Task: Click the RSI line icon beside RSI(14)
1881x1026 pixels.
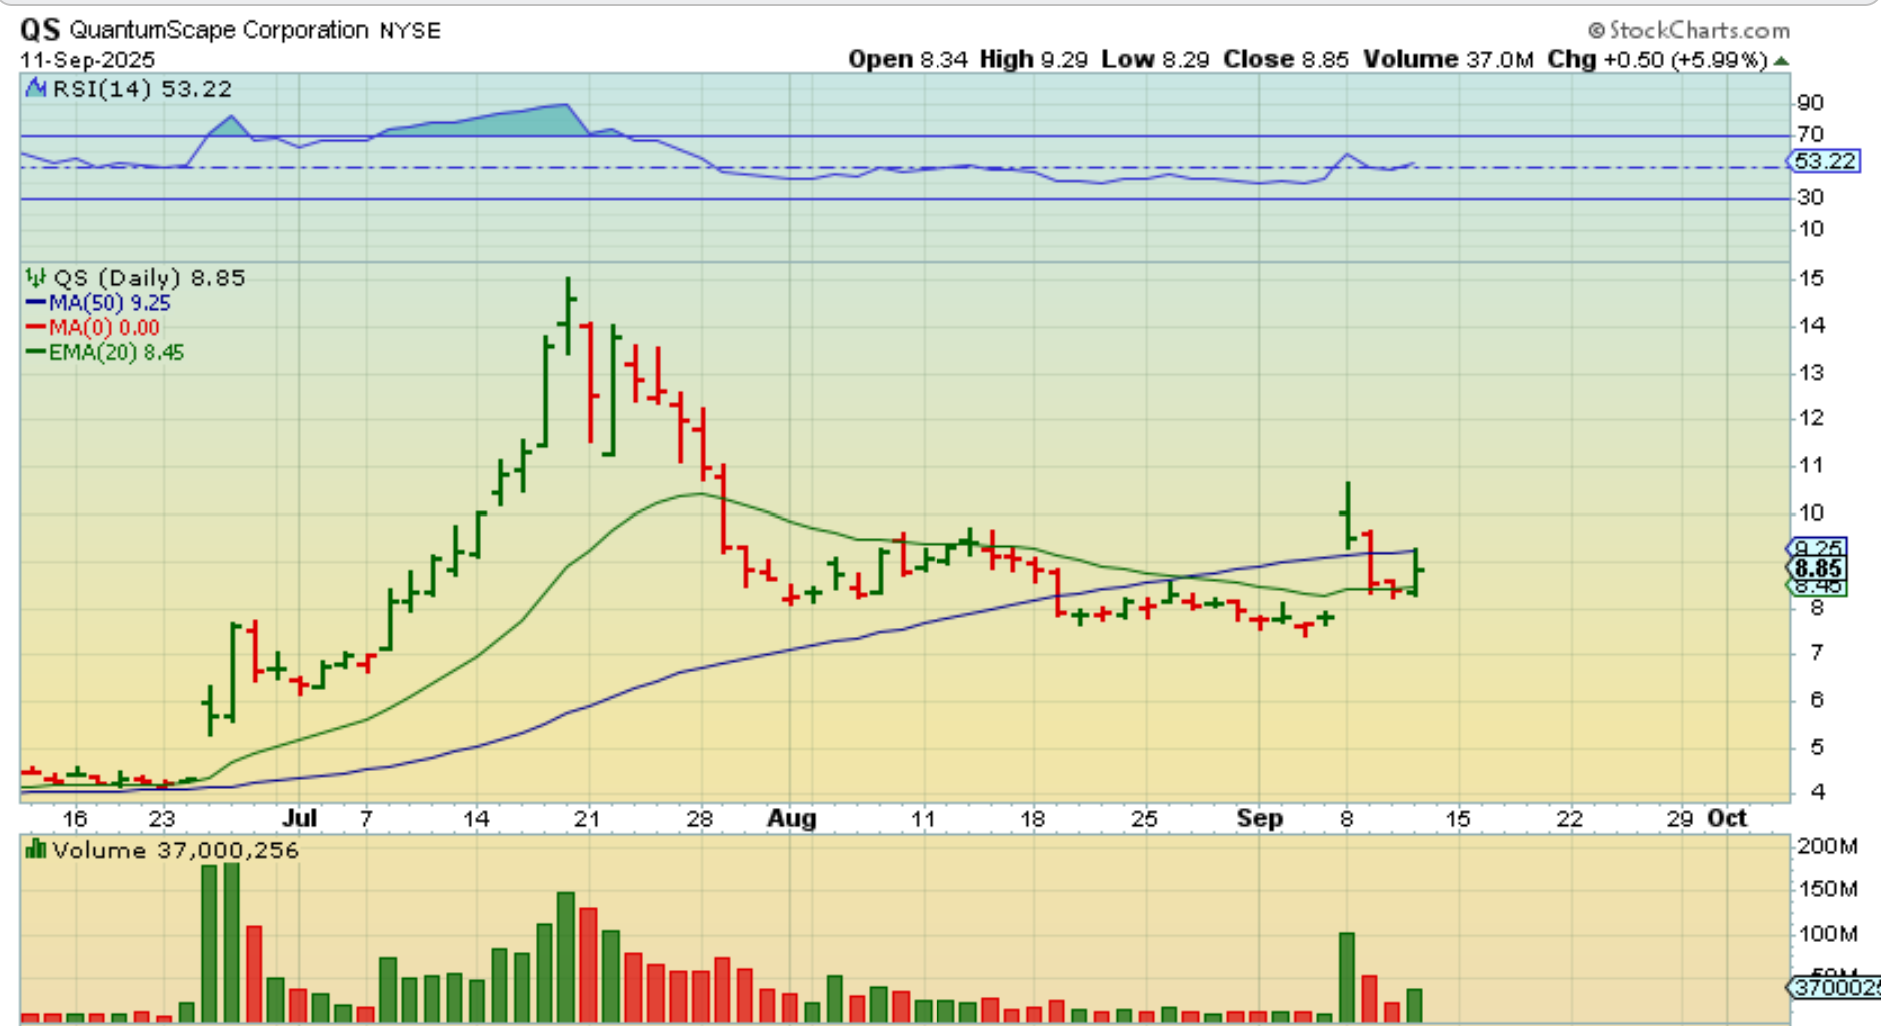Action: (x=36, y=89)
